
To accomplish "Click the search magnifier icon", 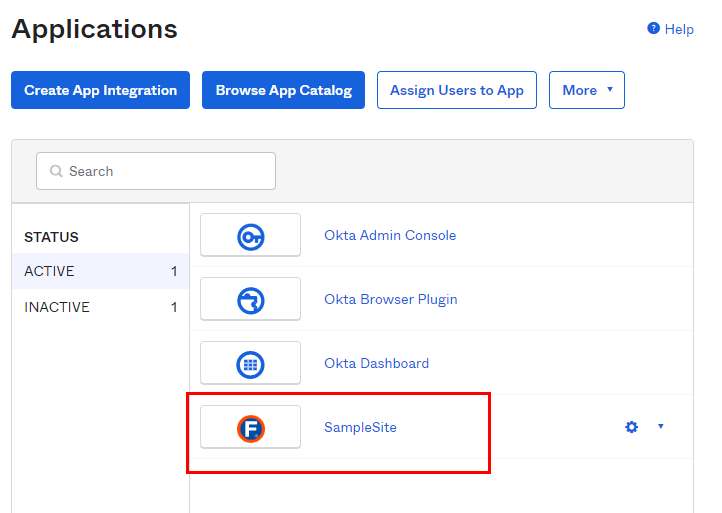I will click(56, 171).
